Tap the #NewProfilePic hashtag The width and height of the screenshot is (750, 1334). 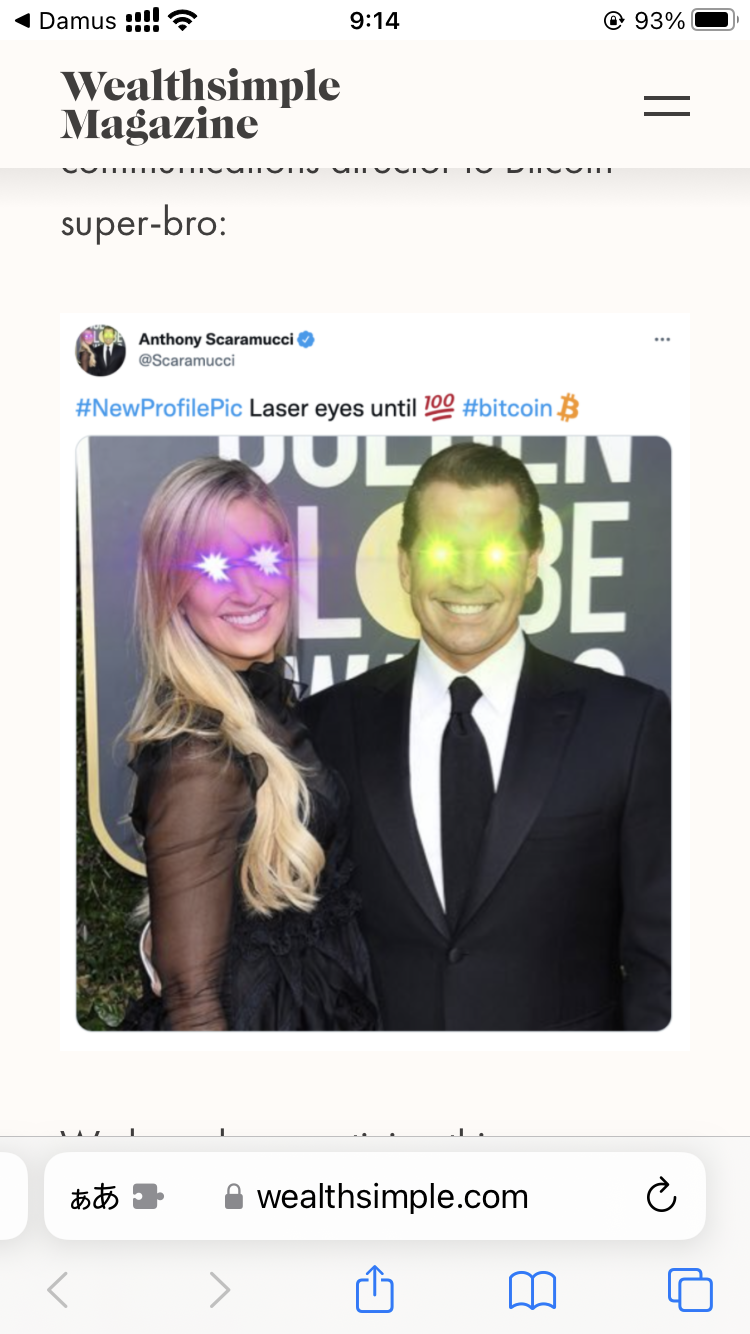(159, 408)
